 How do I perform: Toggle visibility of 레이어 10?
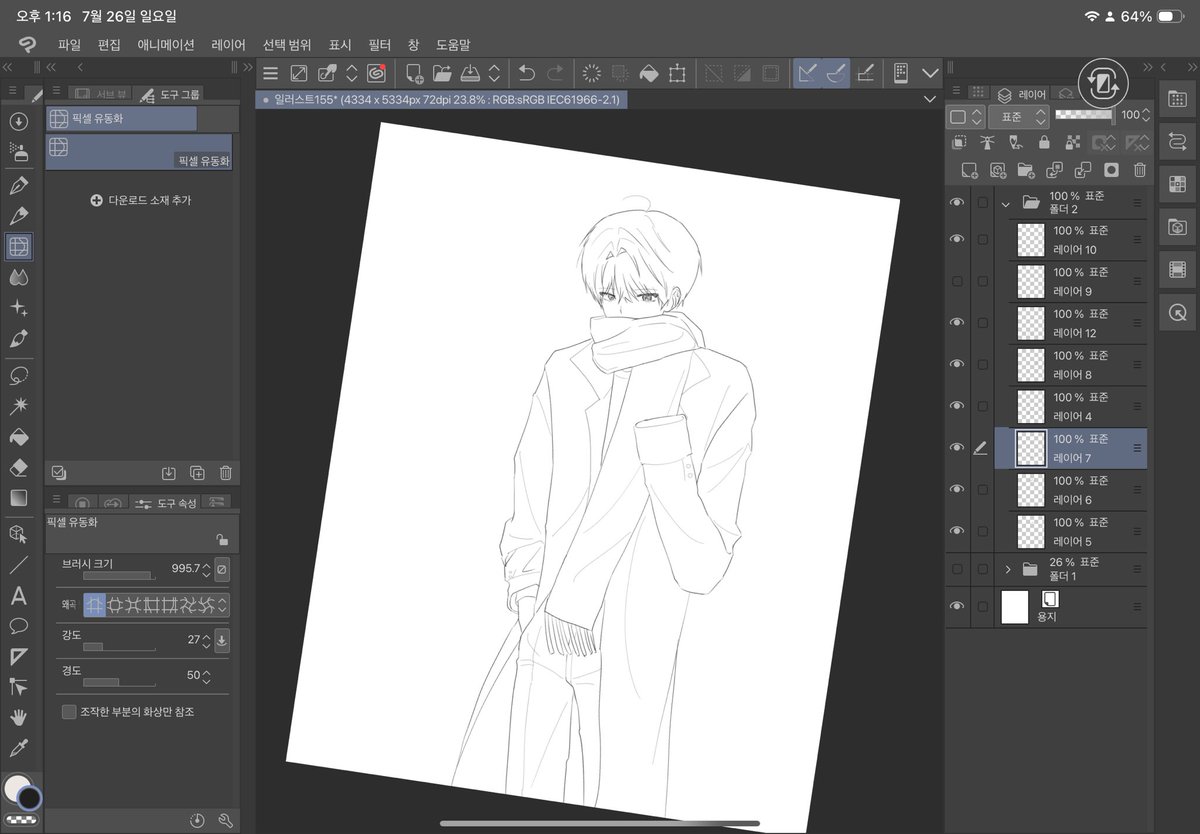coord(957,239)
